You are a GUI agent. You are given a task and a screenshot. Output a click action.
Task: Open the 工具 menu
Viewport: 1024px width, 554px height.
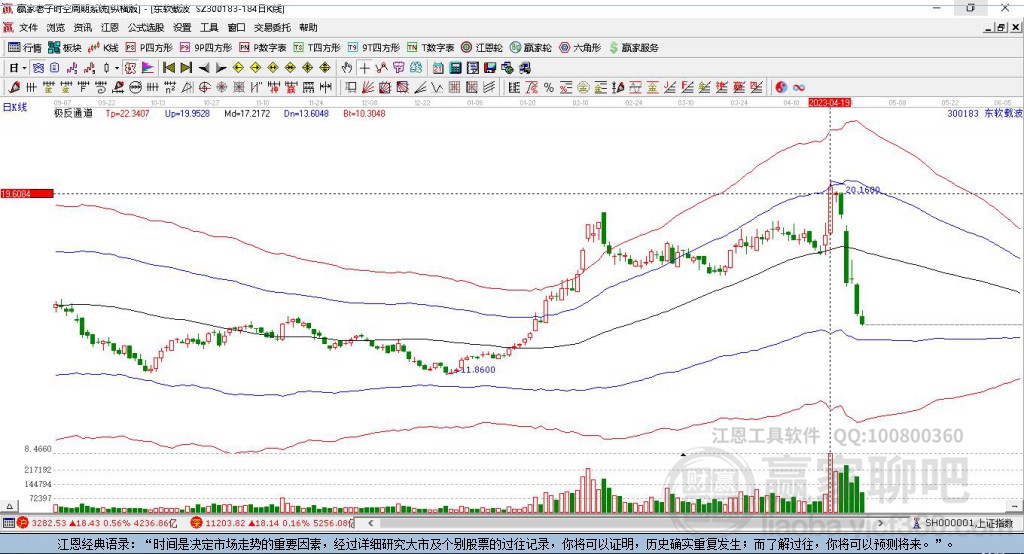(209, 27)
